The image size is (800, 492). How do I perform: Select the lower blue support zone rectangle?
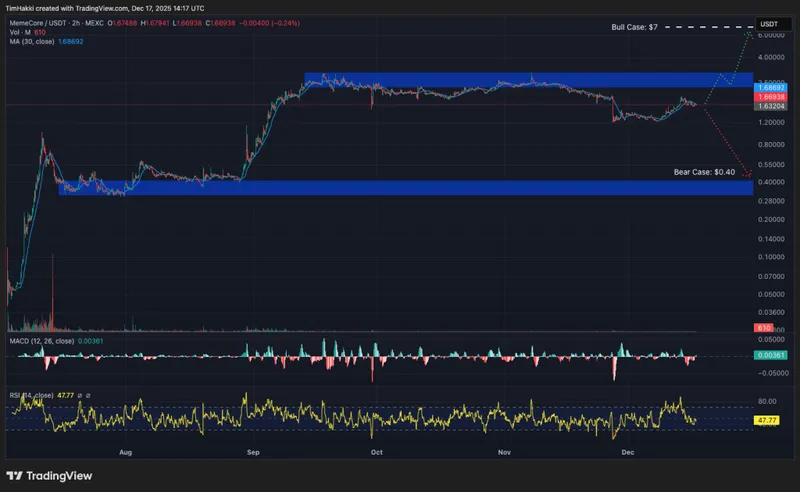(x=406, y=187)
